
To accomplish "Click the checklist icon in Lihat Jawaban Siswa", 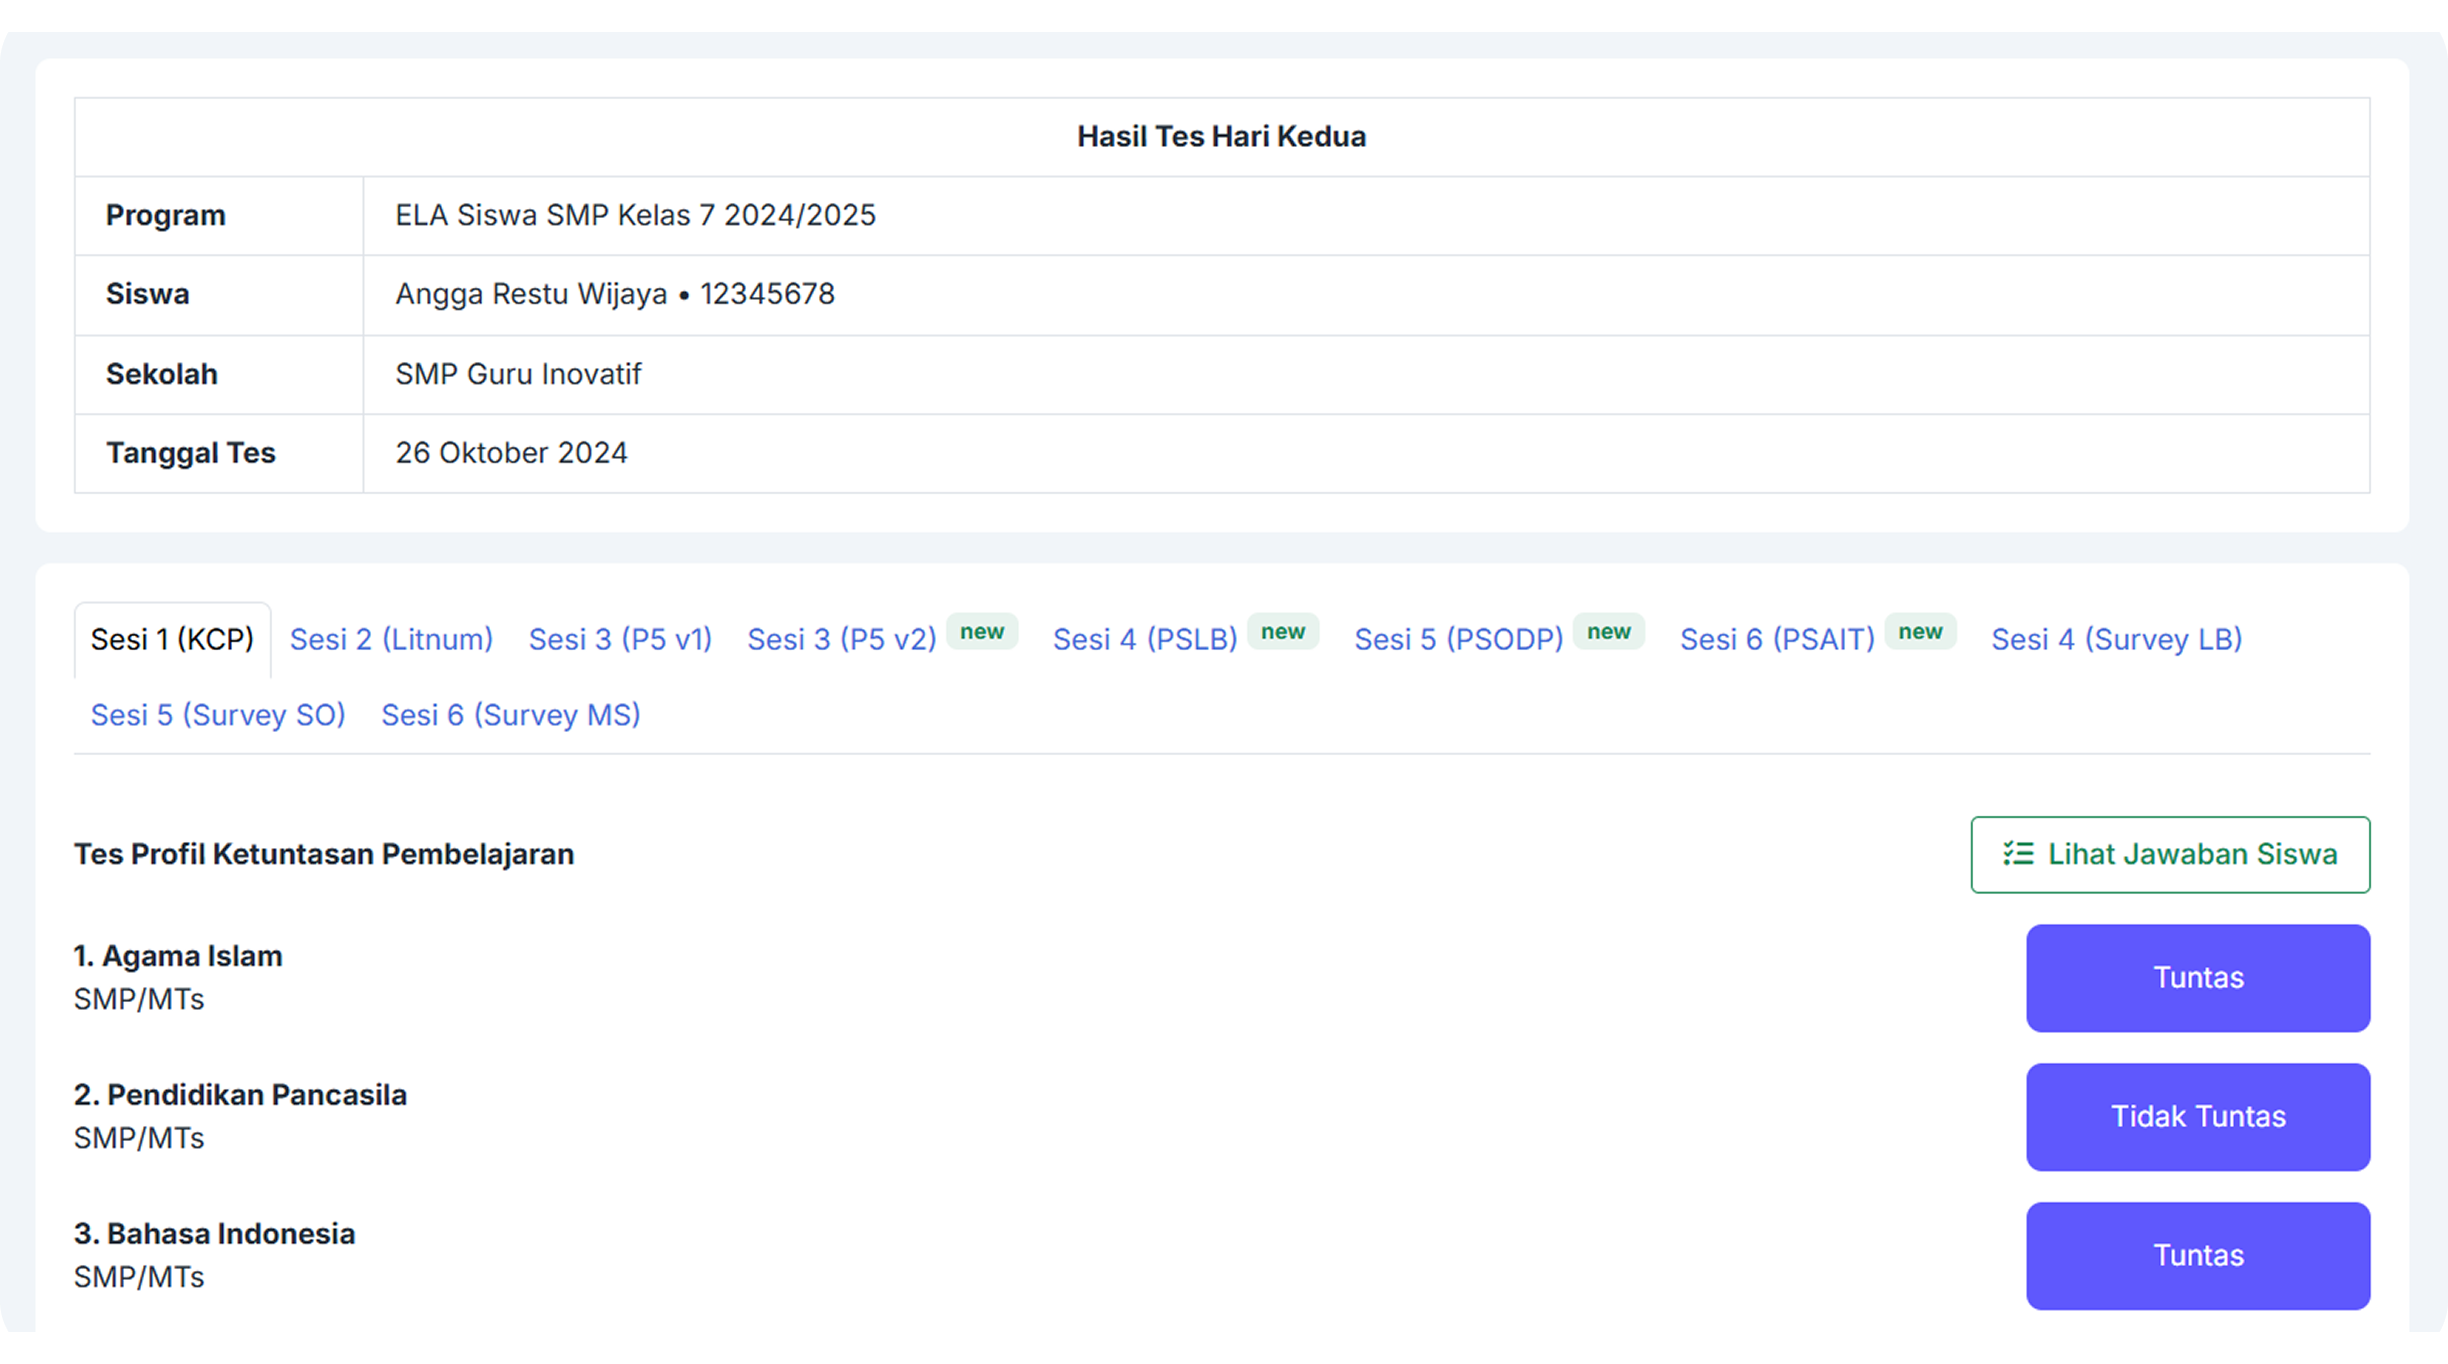I will (2018, 853).
